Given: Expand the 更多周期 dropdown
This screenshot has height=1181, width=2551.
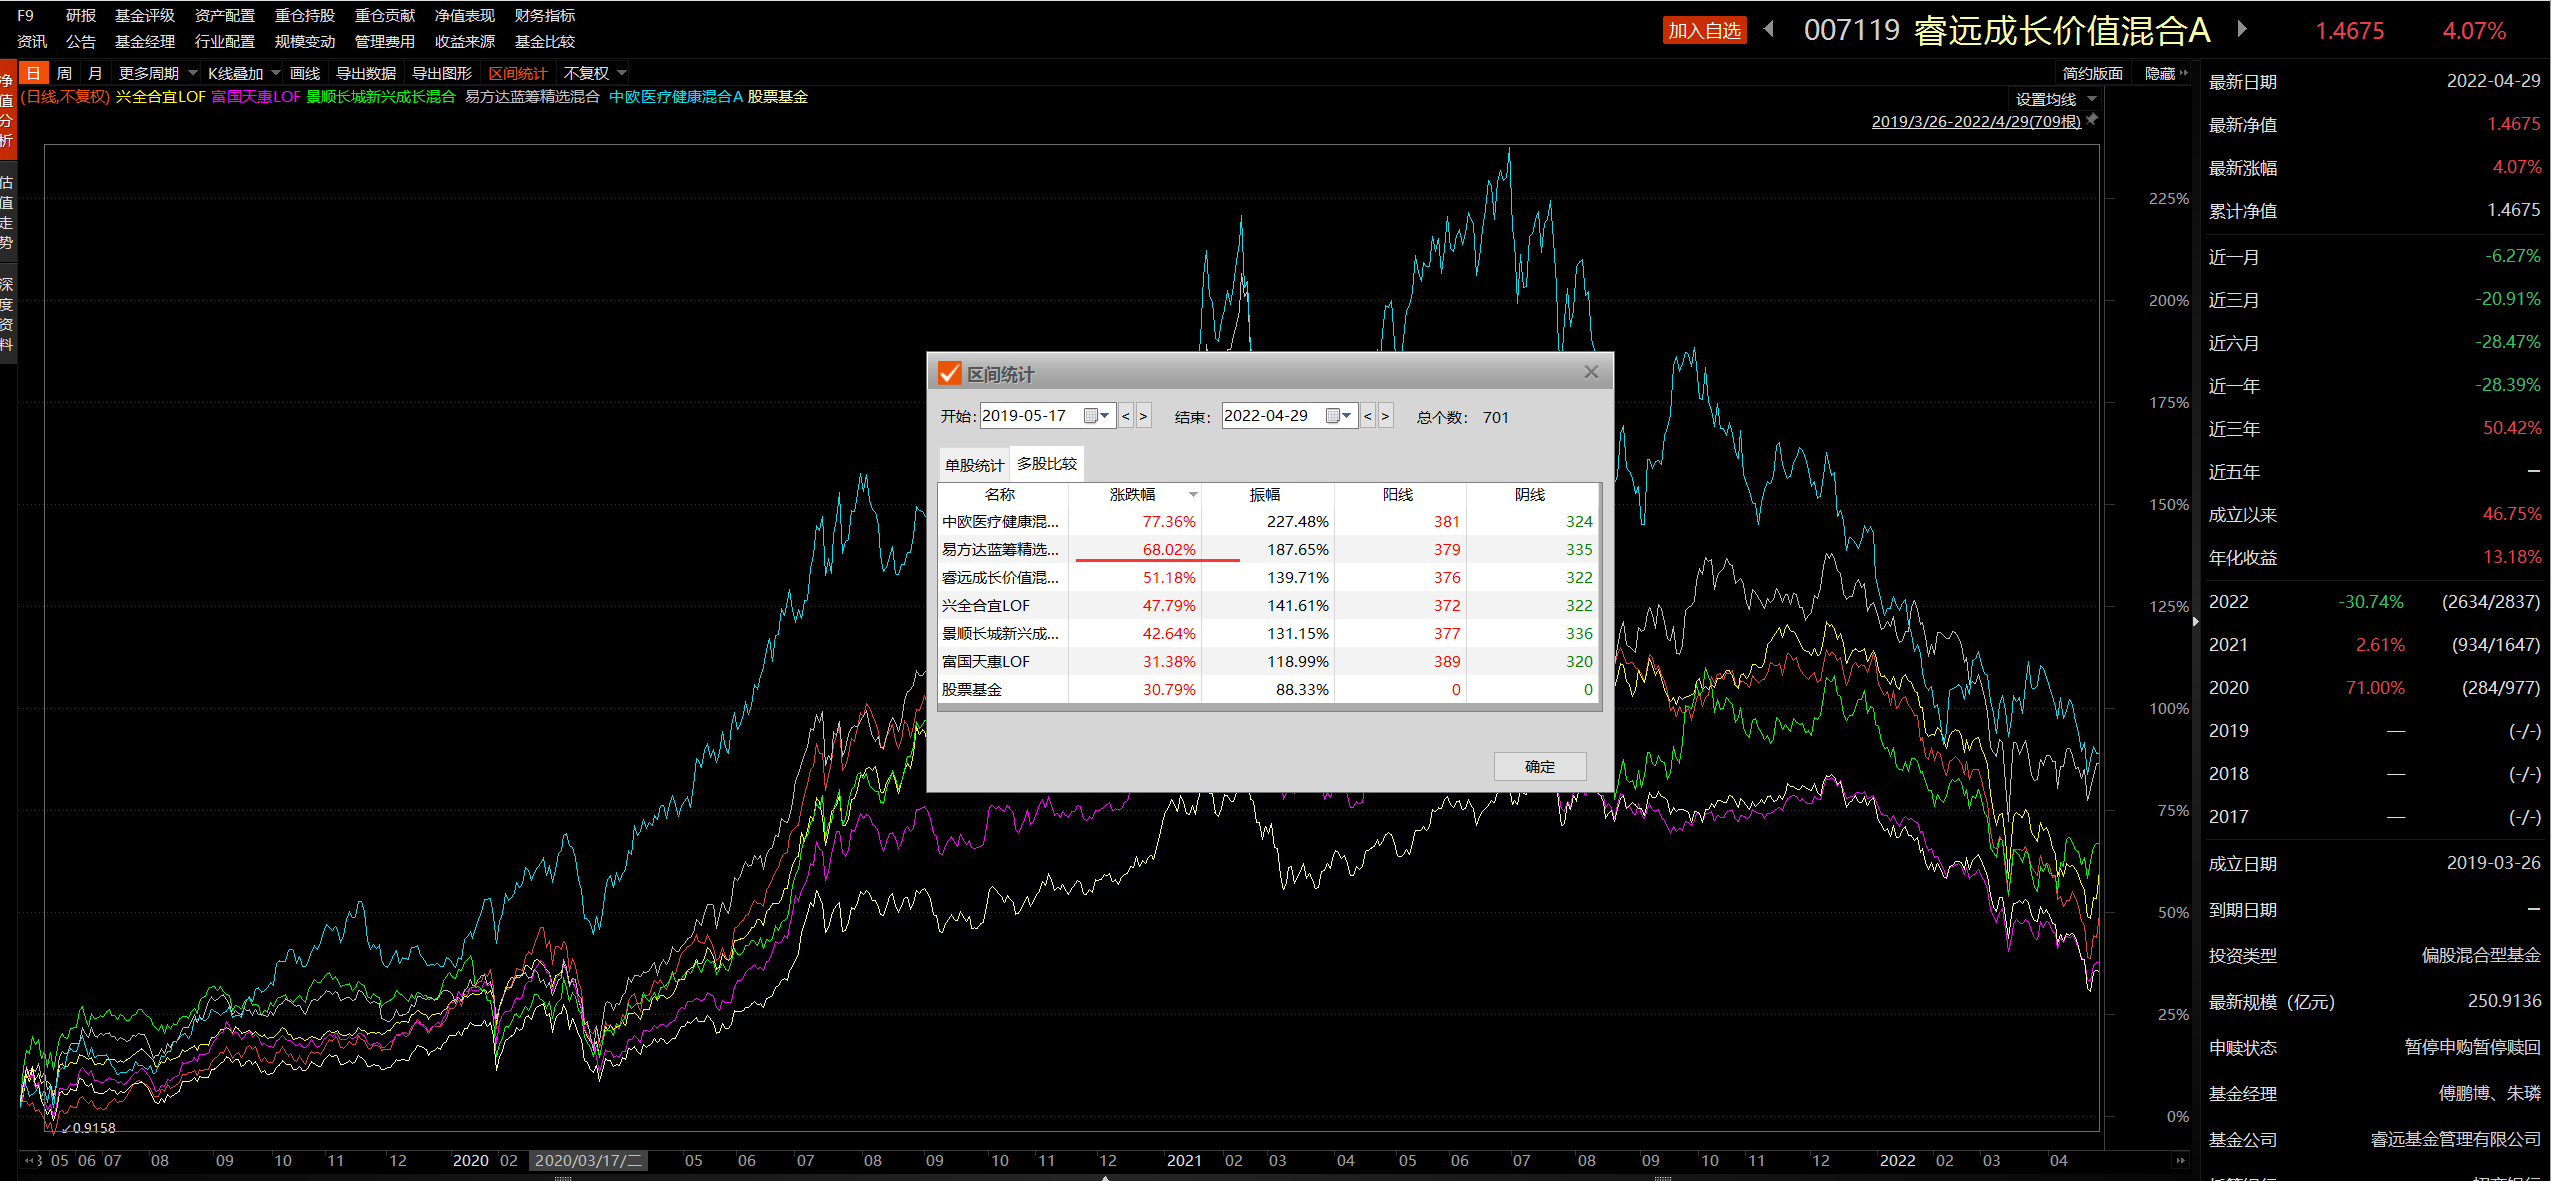Looking at the screenshot, I should tap(157, 73).
